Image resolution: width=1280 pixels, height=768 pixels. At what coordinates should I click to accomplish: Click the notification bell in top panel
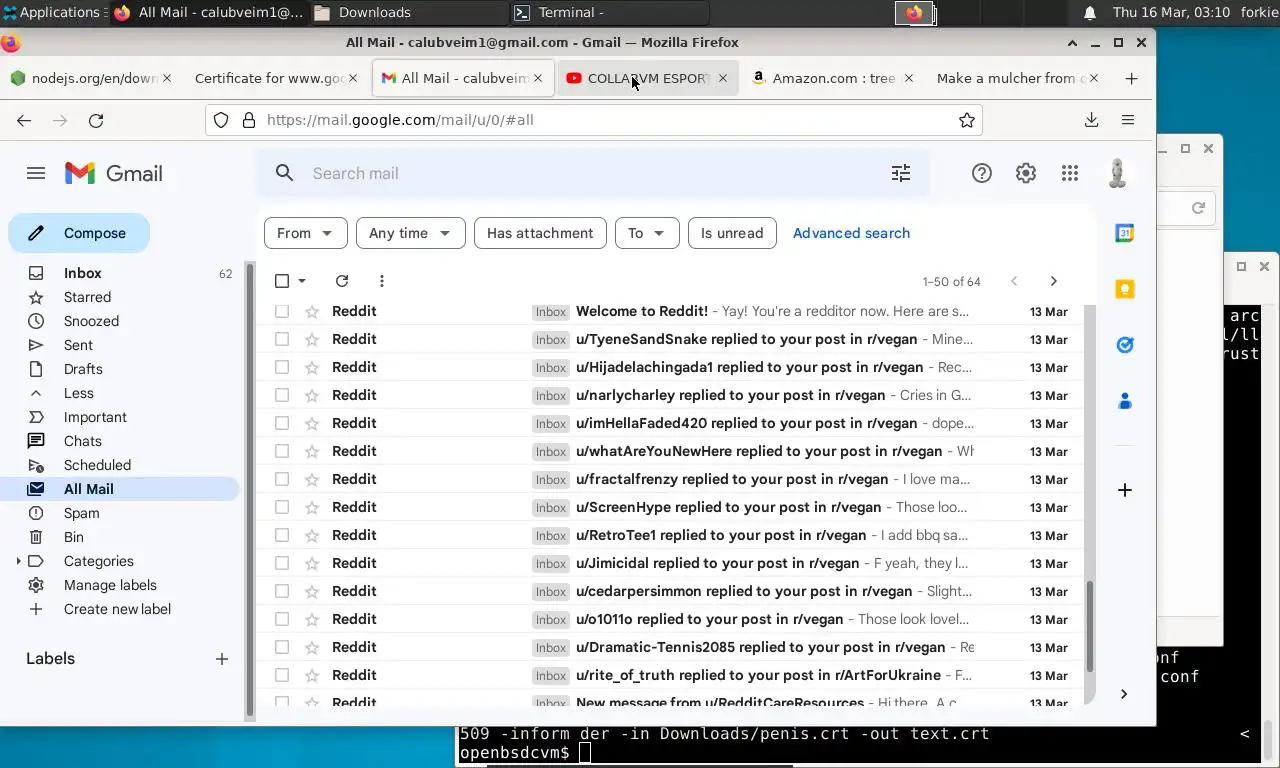point(1090,12)
